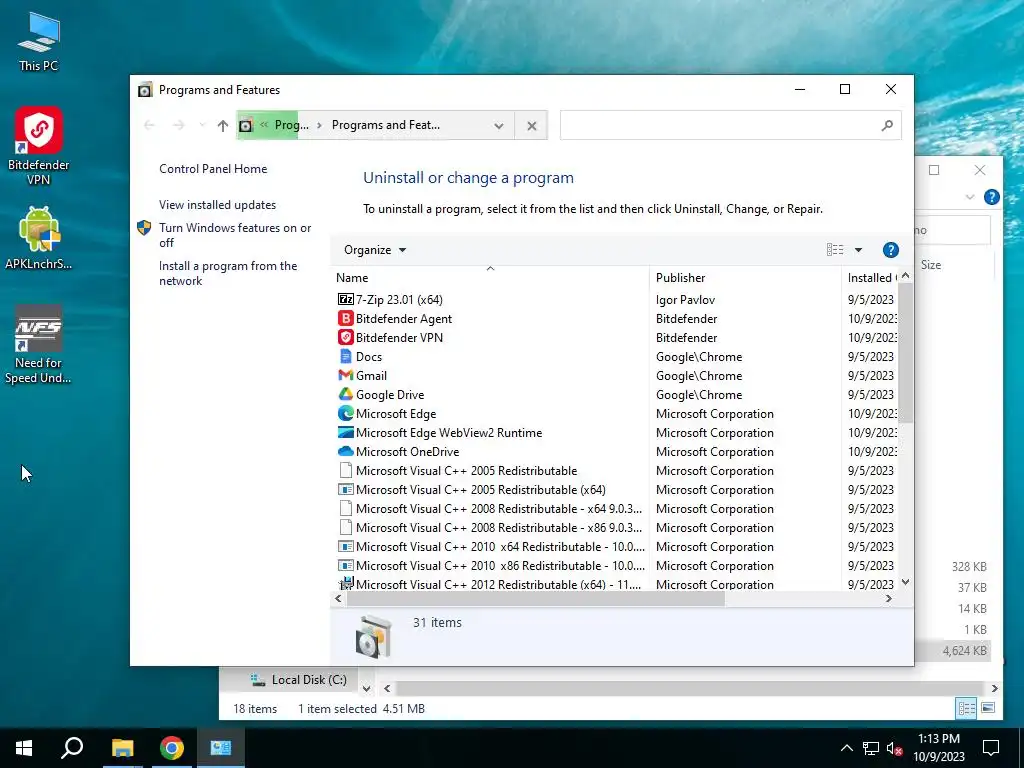Viewport: 1024px width, 768px height.
Task: Go up one level with up arrow
Action: coord(223,125)
